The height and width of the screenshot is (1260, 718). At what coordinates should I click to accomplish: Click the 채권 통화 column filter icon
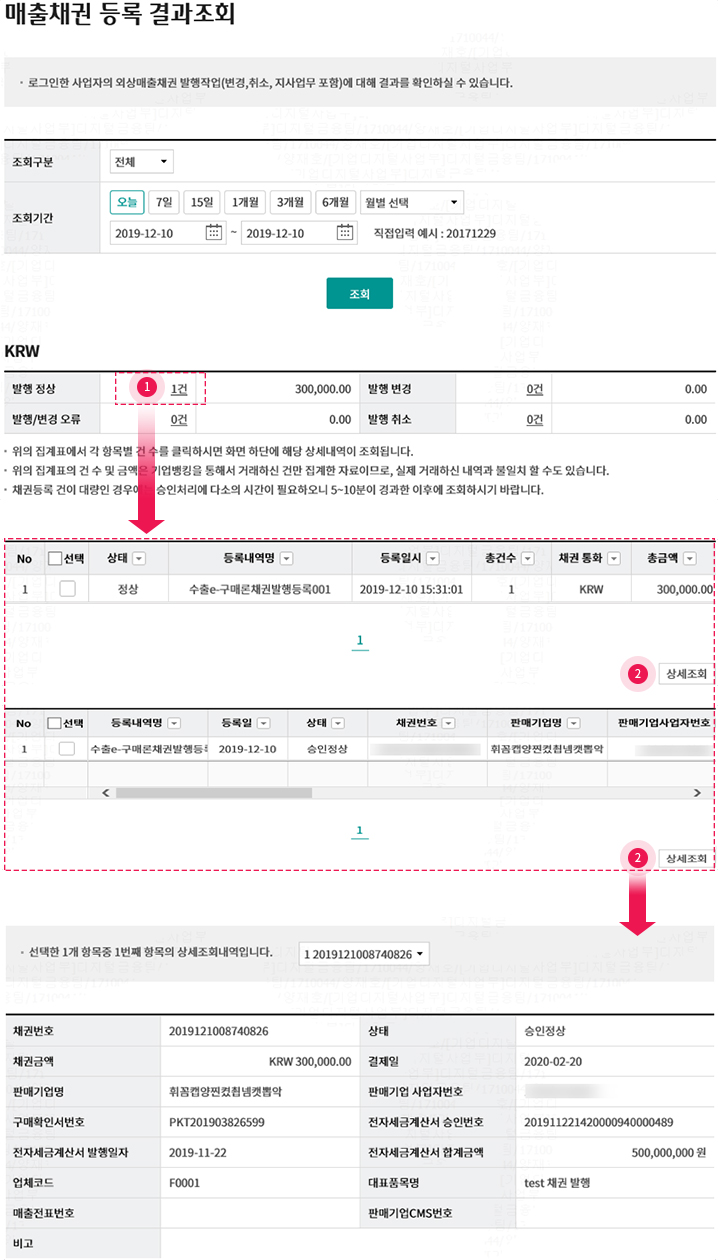pyautogui.click(x=614, y=559)
